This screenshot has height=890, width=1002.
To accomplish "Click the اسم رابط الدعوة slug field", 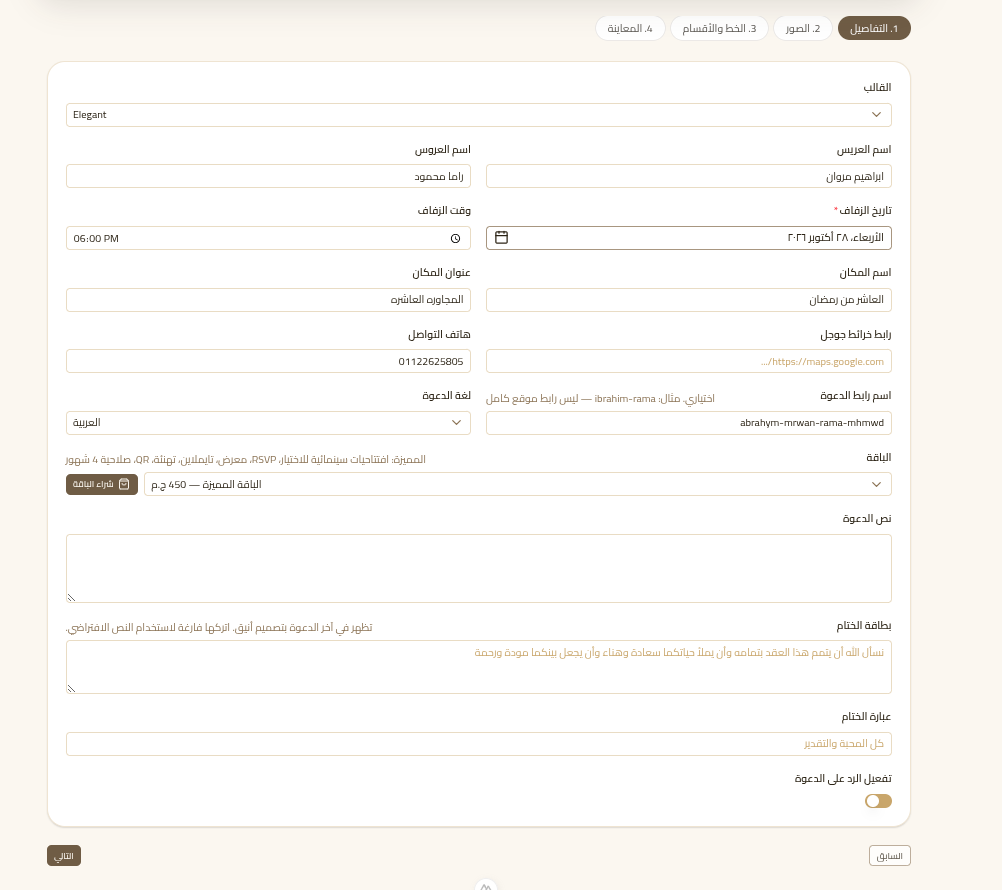I will [x=689, y=423].
